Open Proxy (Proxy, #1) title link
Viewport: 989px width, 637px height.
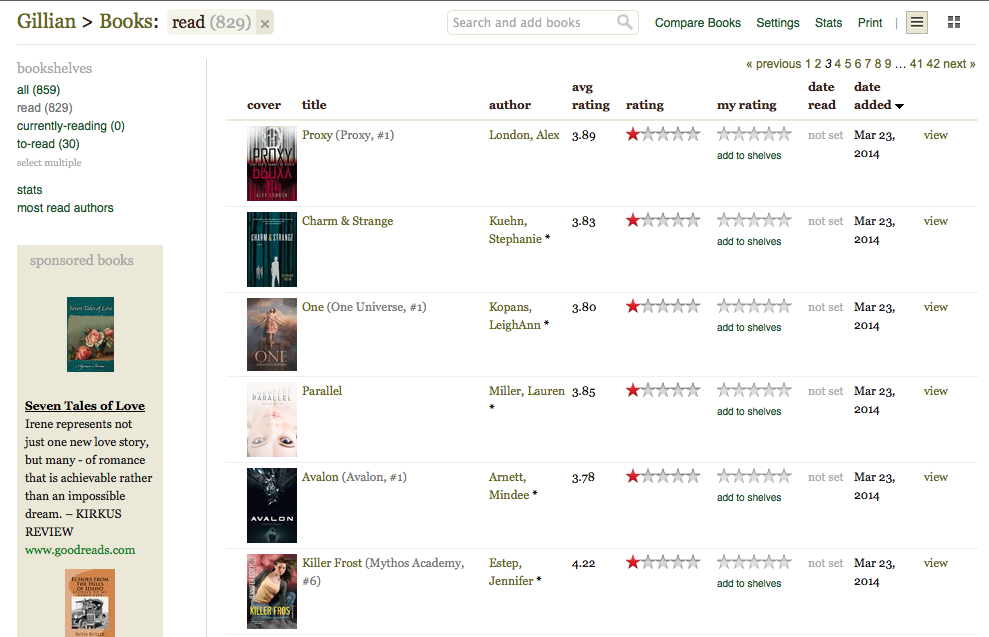[x=348, y=135]
